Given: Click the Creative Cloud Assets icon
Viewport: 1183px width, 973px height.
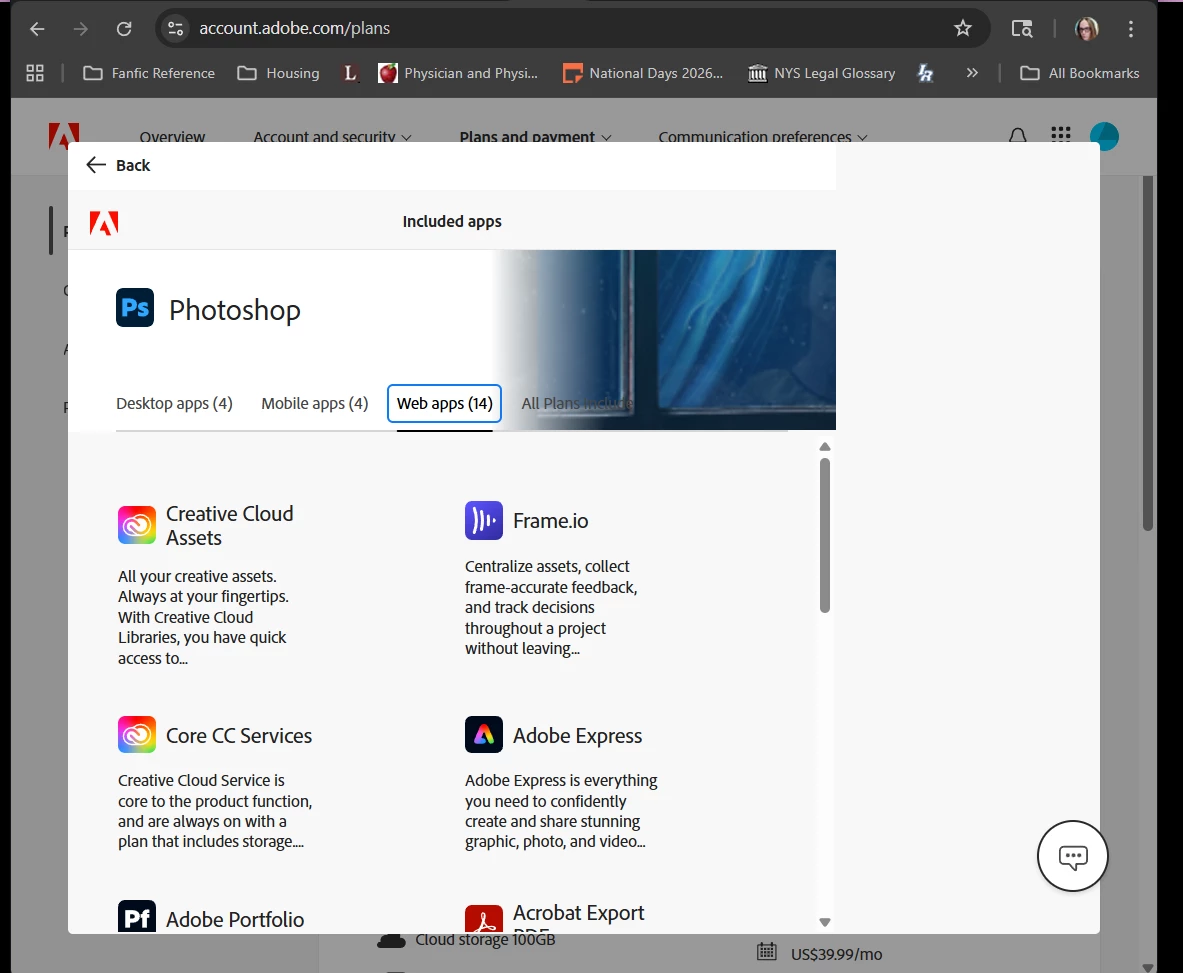Looking at the screenshot, I should [x=137, y=525].
